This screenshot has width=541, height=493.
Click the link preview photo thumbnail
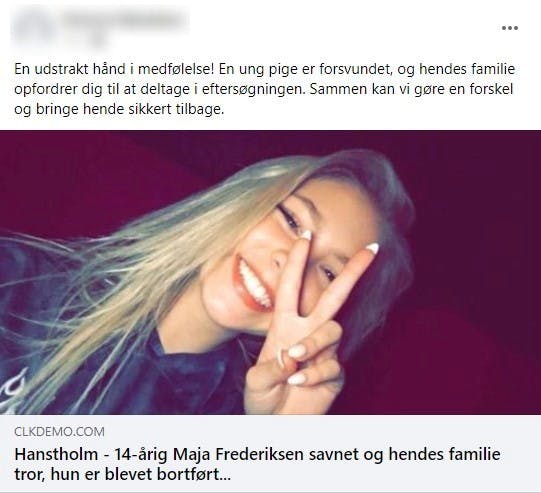270,273
